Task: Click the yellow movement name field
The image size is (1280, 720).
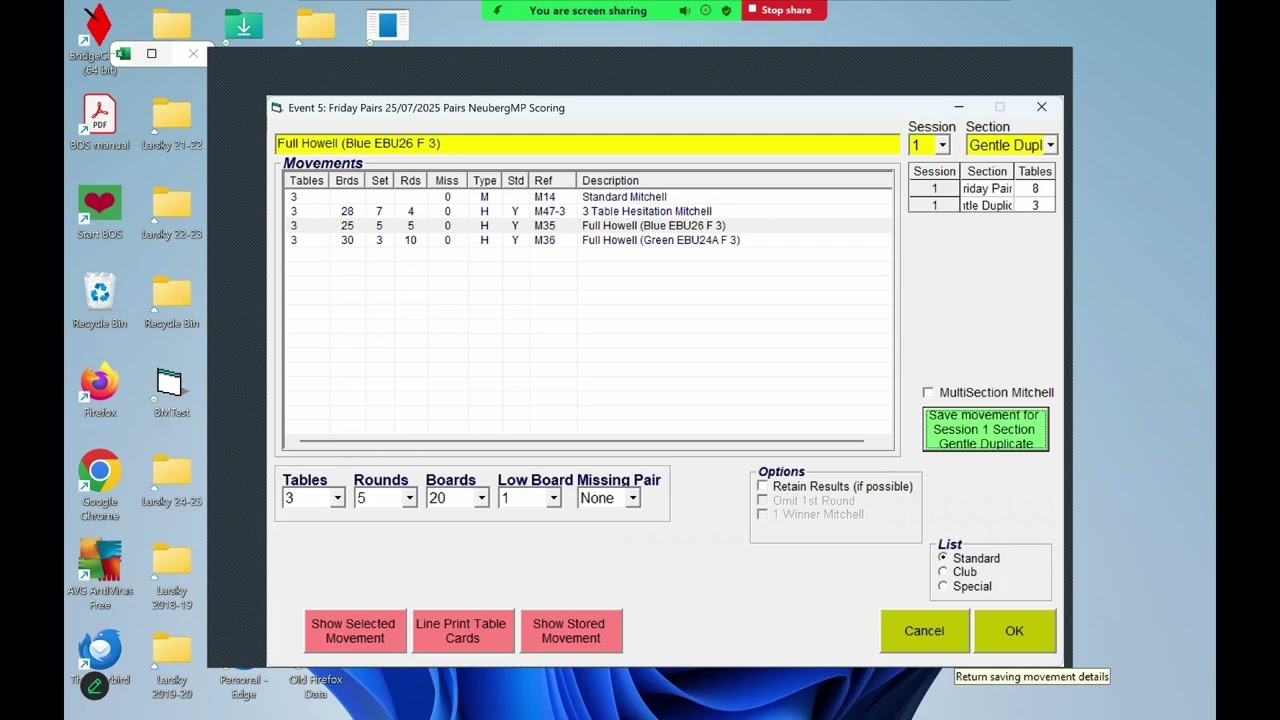Action: pyautogui.click(x=587, y=144)
